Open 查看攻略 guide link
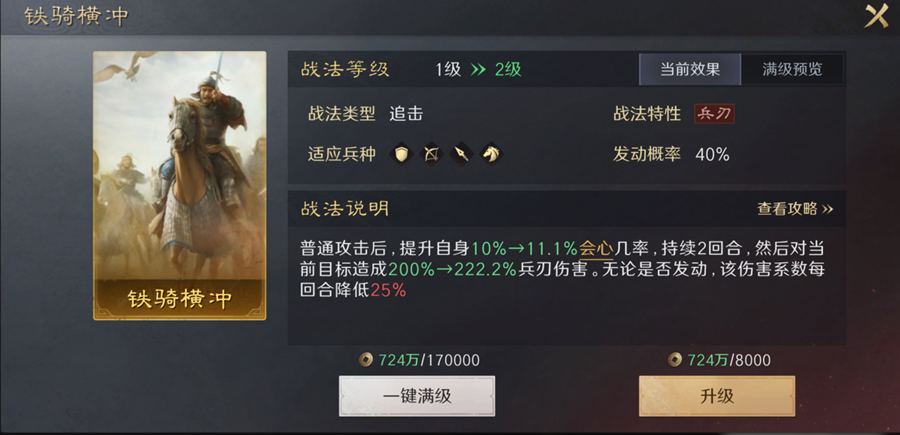The height and width of the screenshot is (435, 900). pyautogui.click(x=795, y=208)
